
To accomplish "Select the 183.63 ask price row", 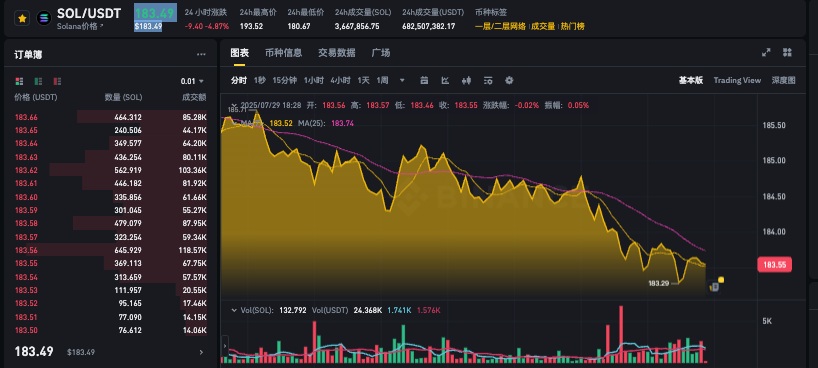I will click(111, 157).
